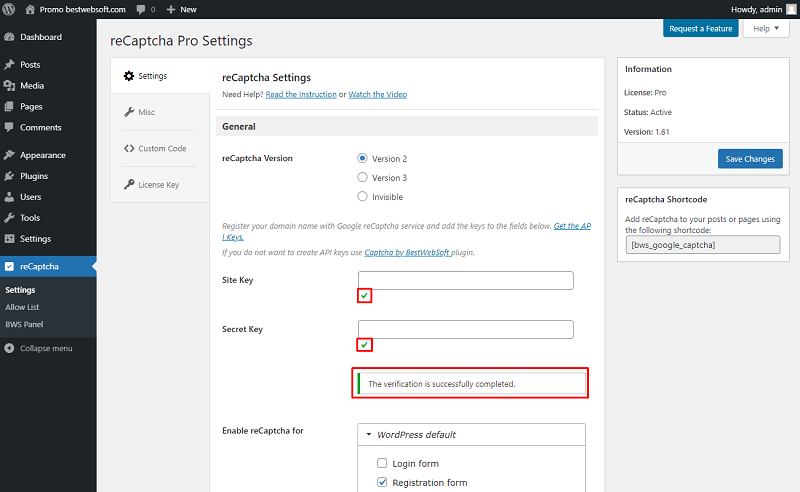Open the Custom Code tab
The height and width of the screenshot is (492, 800).
[160, 148]
